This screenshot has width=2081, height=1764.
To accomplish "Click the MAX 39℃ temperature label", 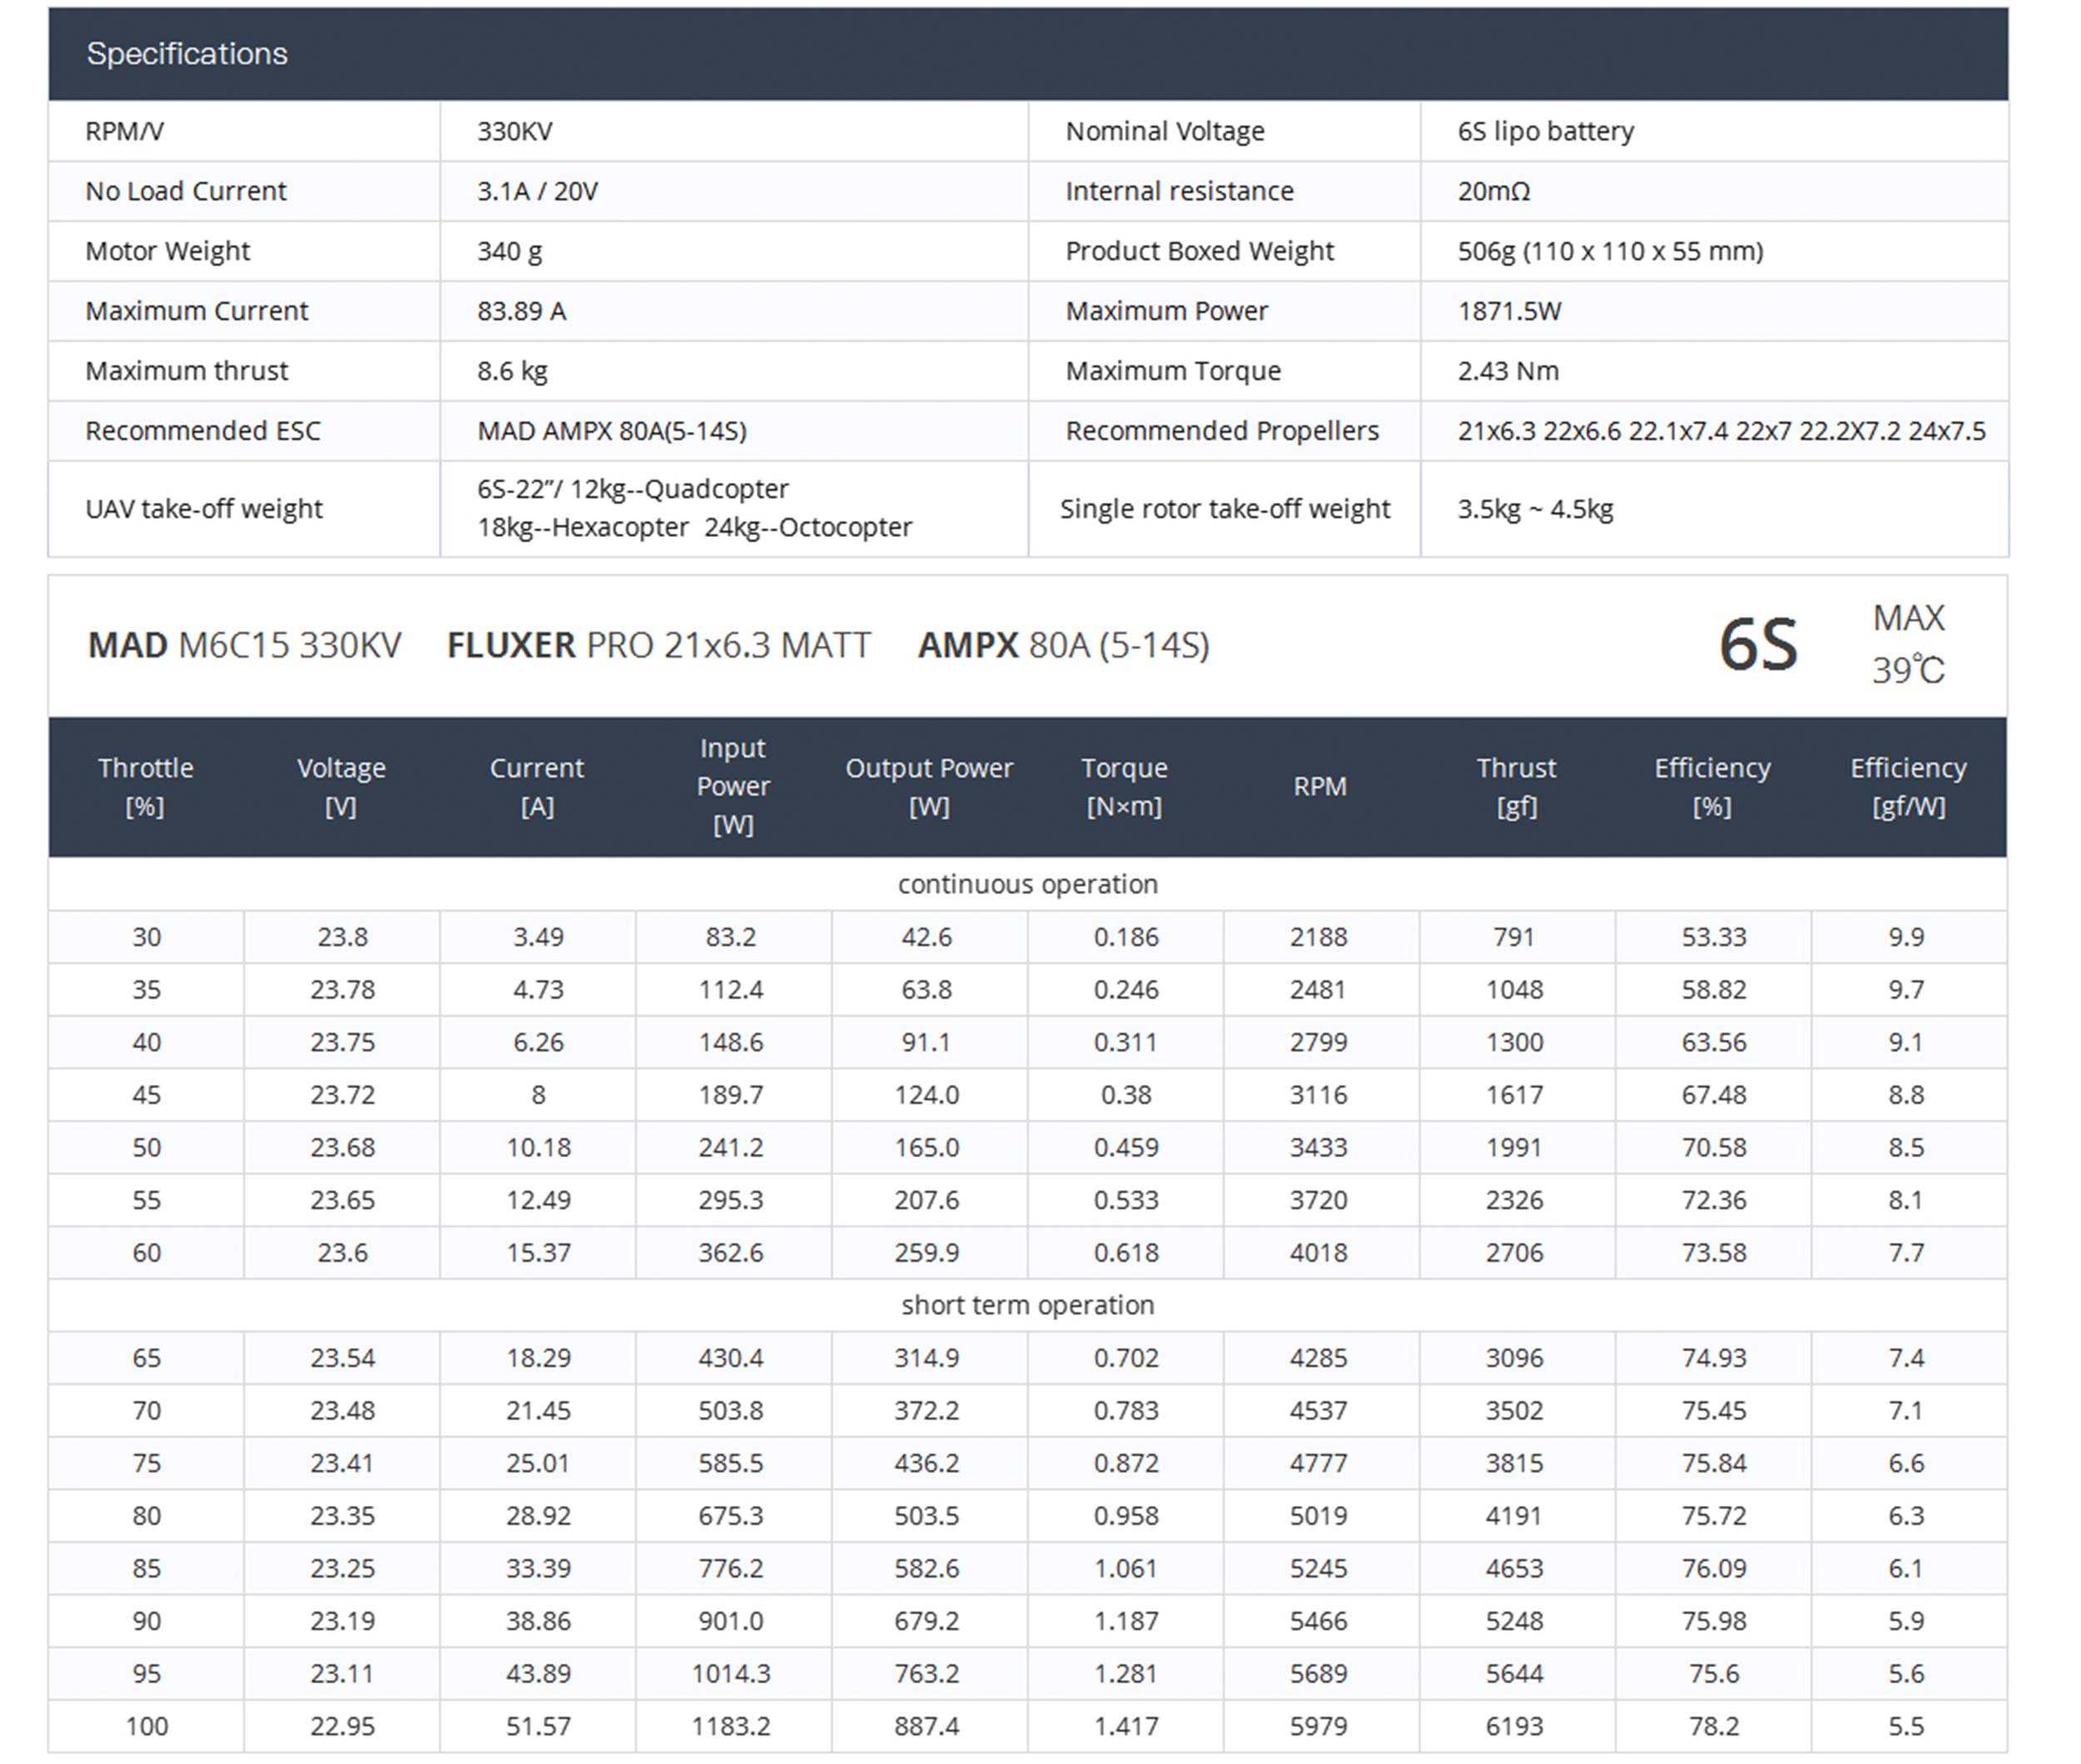I will click(1907, 645).
